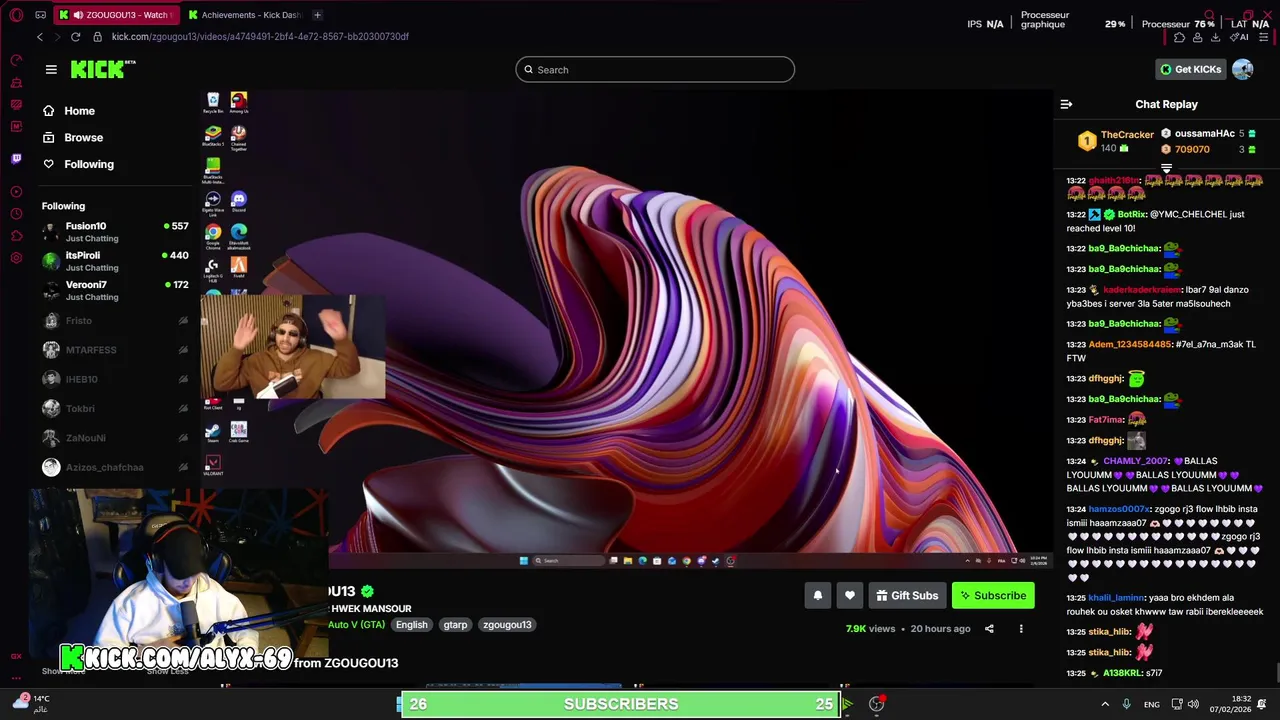Click the browser address bar URL

(x=260, y=36)
